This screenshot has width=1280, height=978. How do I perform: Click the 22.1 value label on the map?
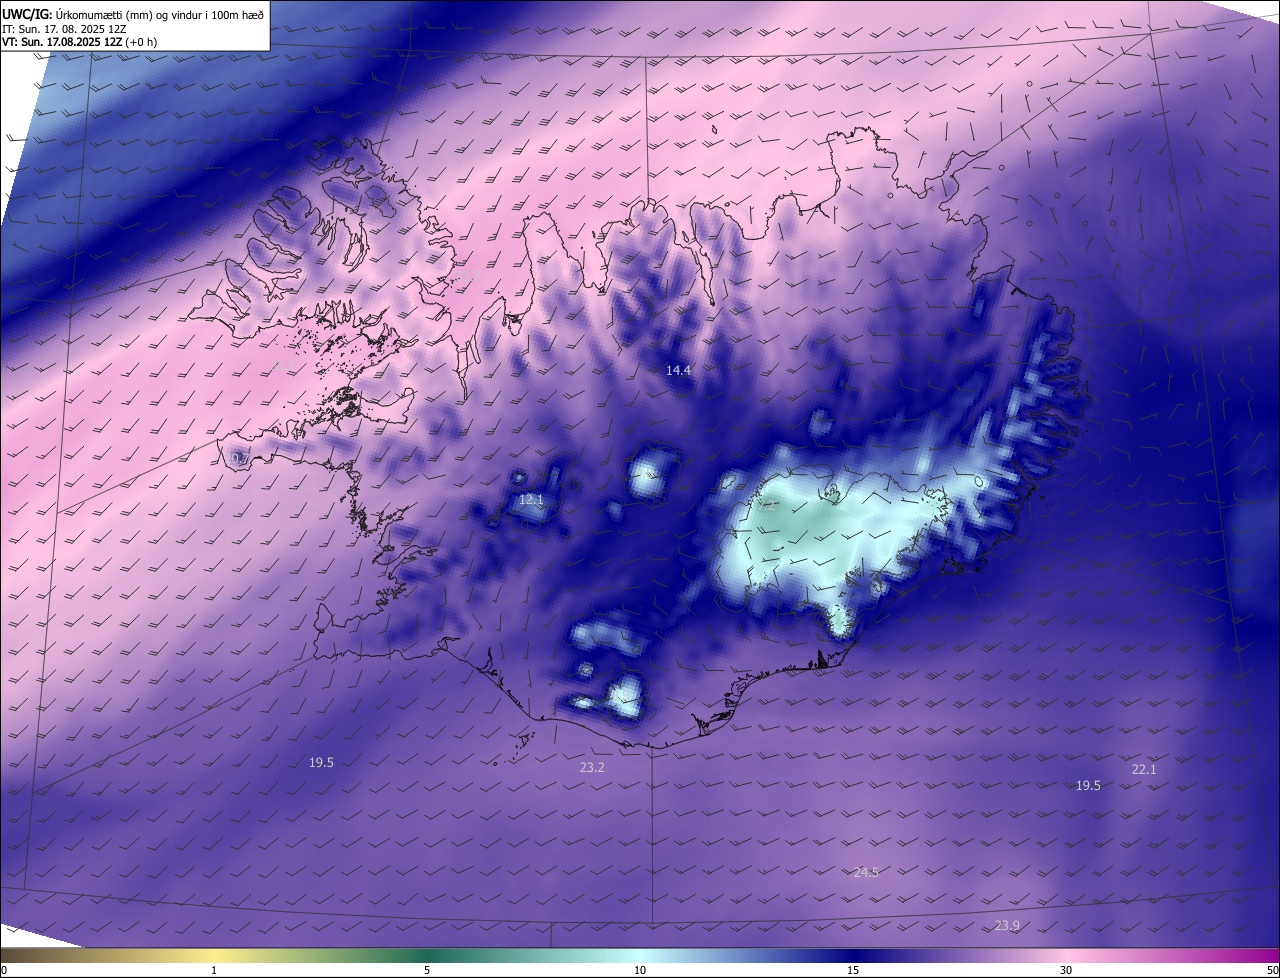(x=1144, y=769)
